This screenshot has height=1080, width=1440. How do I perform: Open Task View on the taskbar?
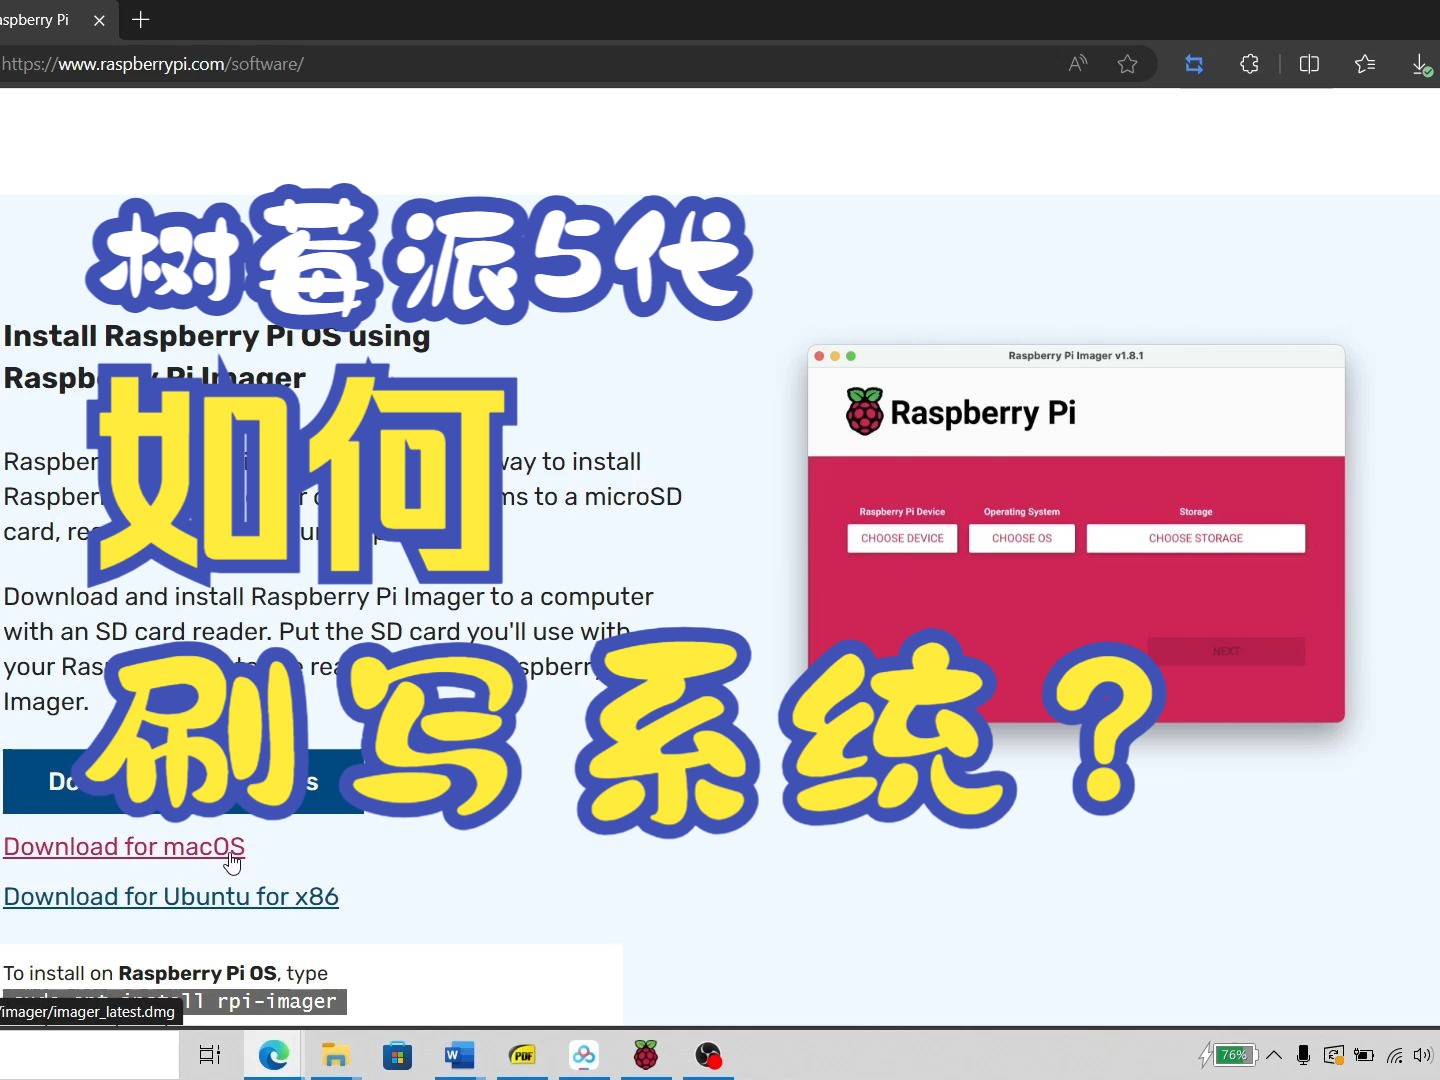tap(210, 1055)
